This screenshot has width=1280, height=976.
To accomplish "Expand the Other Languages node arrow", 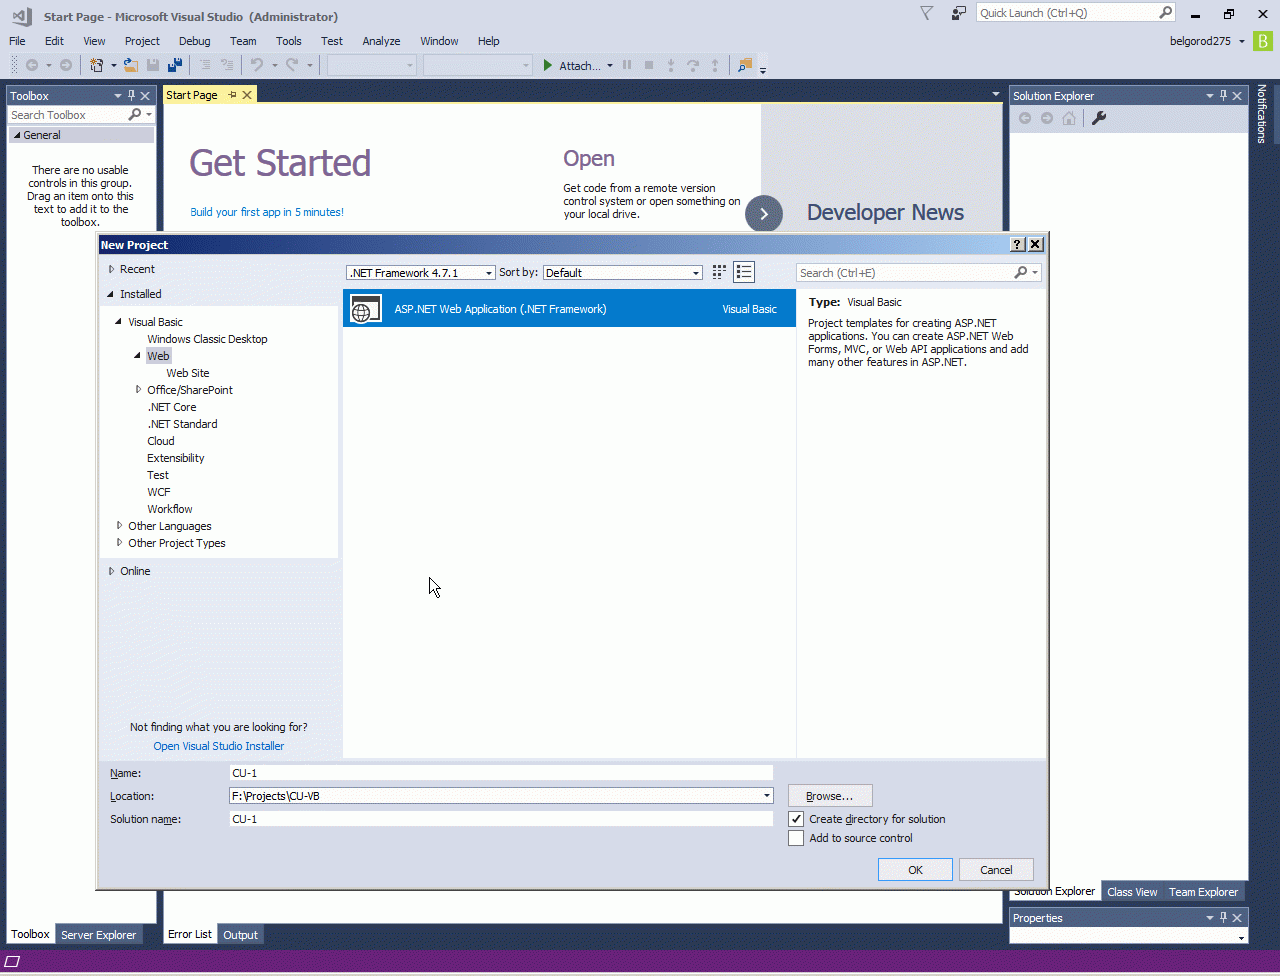I will tap(120, 525).
